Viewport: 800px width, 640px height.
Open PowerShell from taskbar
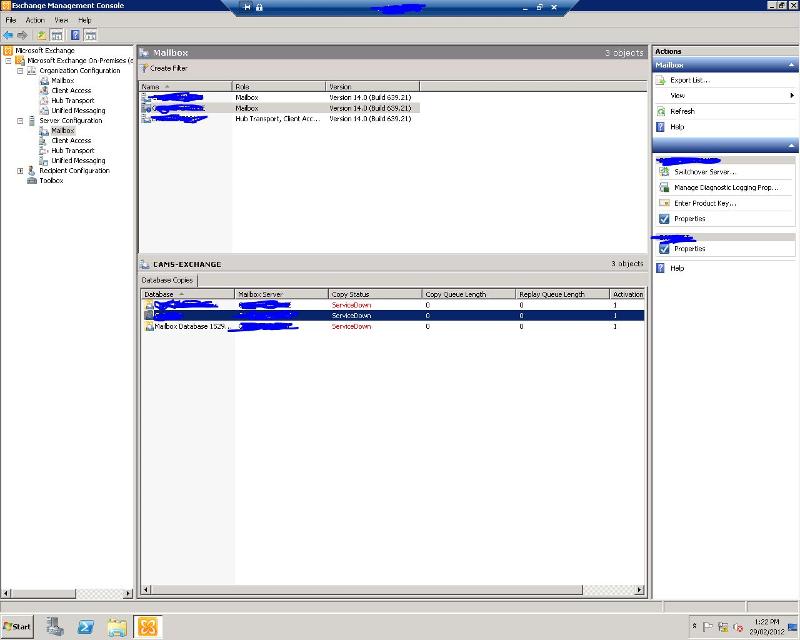point(85,627)
